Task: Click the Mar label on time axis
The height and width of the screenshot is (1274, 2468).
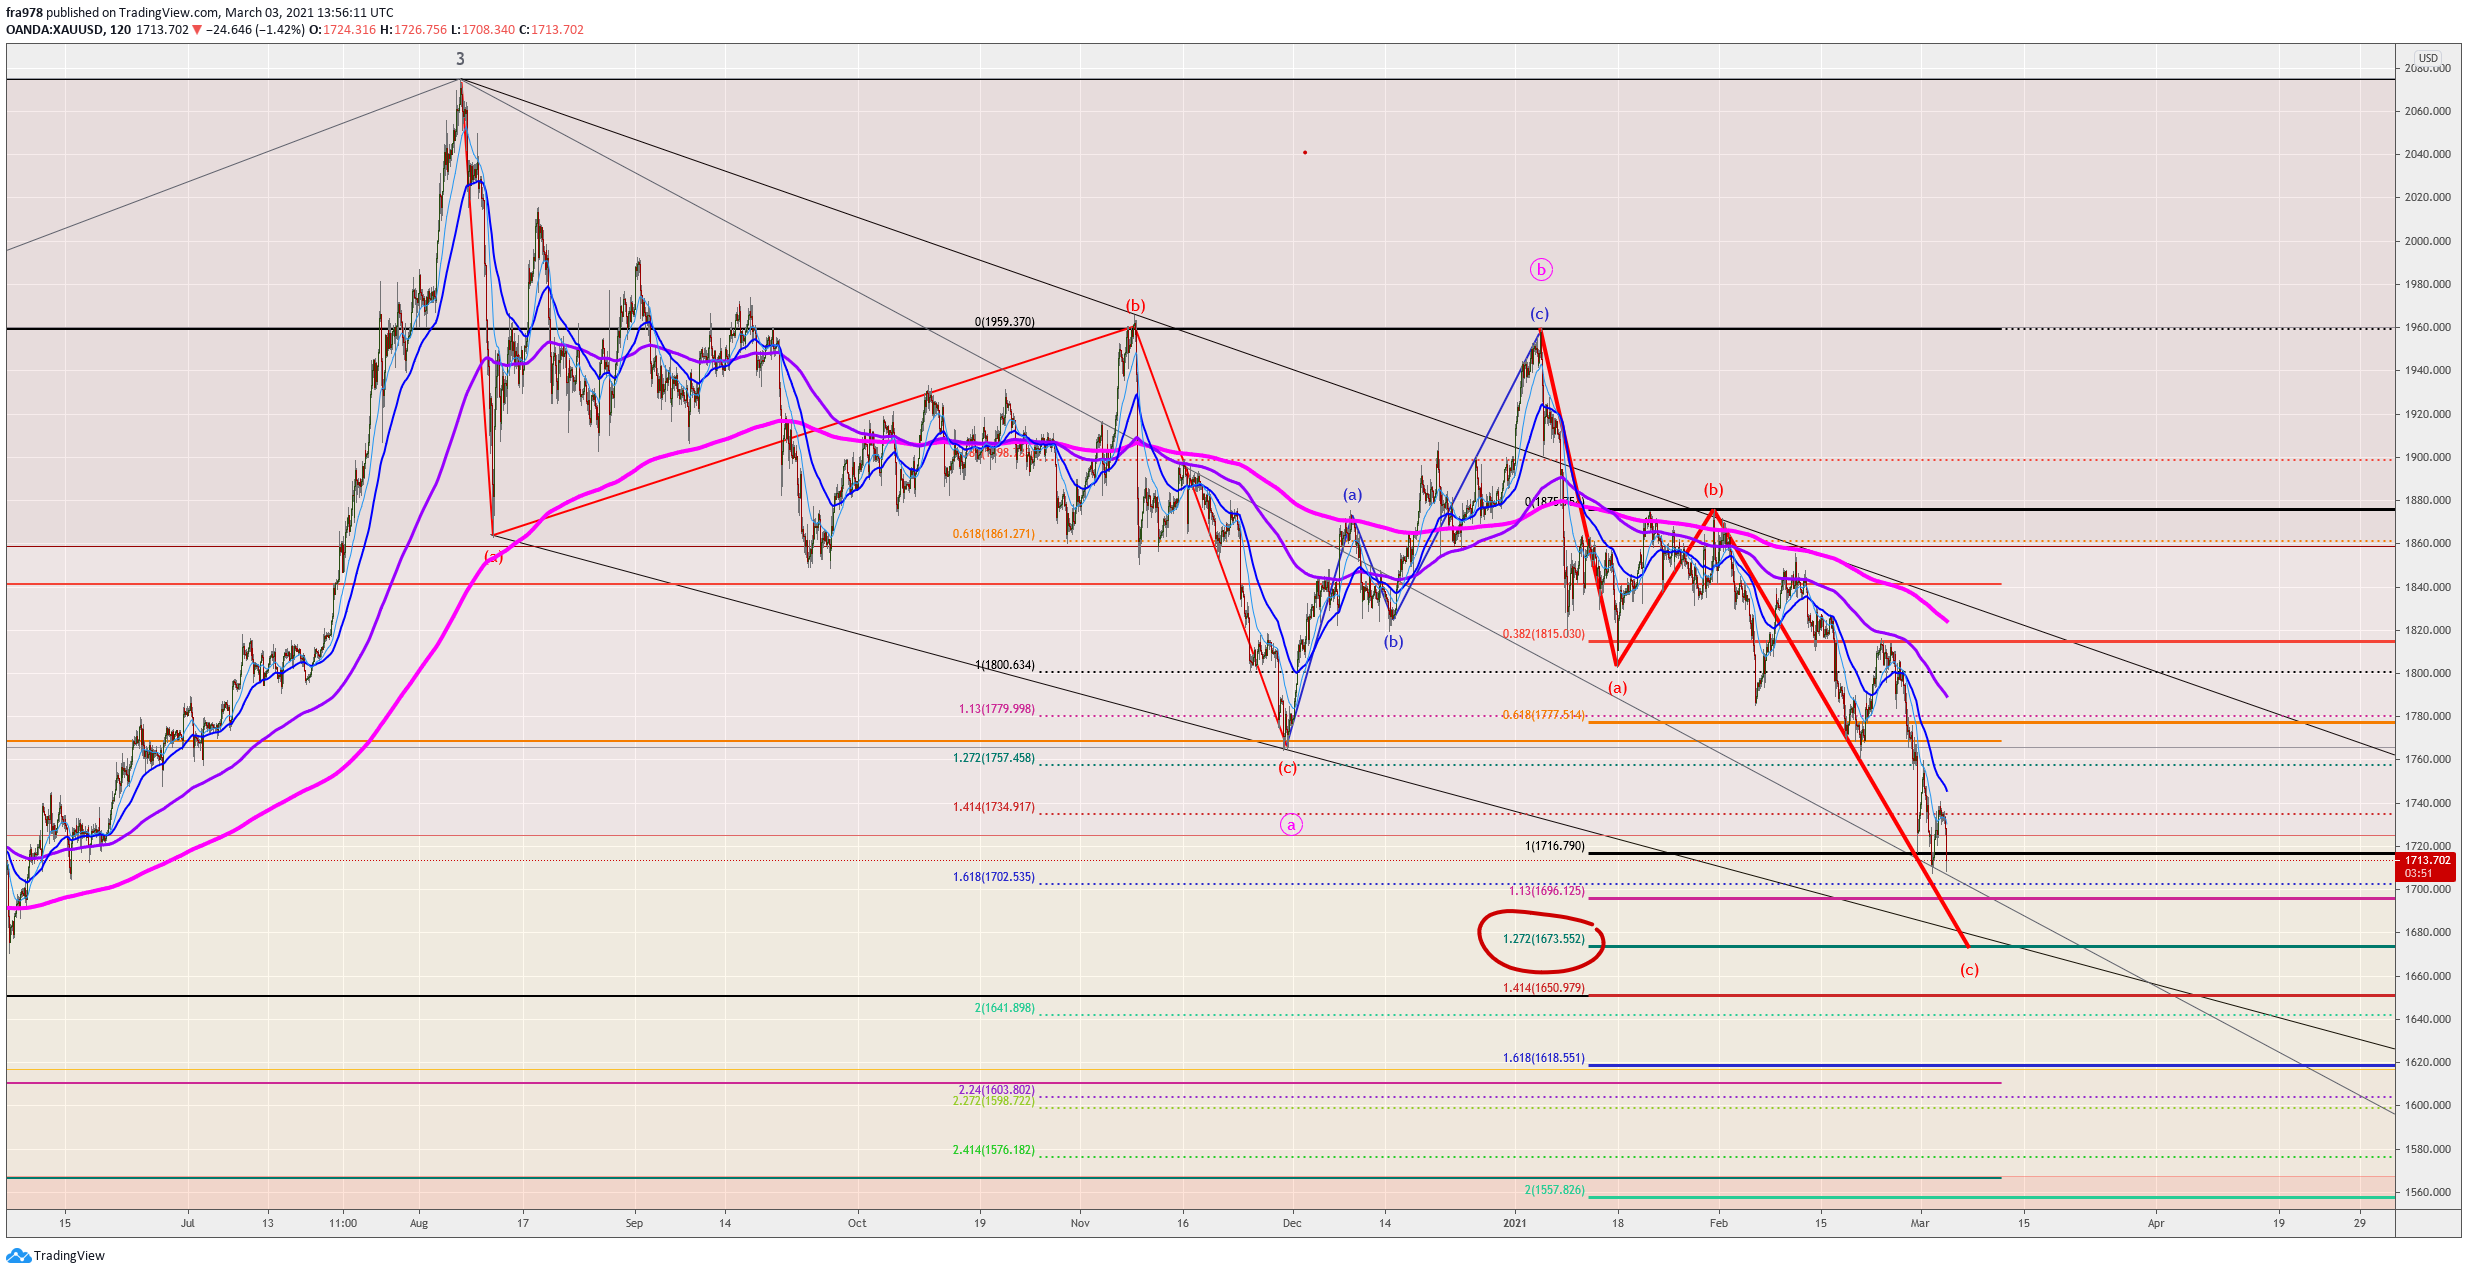Action: (1920, 1223)
